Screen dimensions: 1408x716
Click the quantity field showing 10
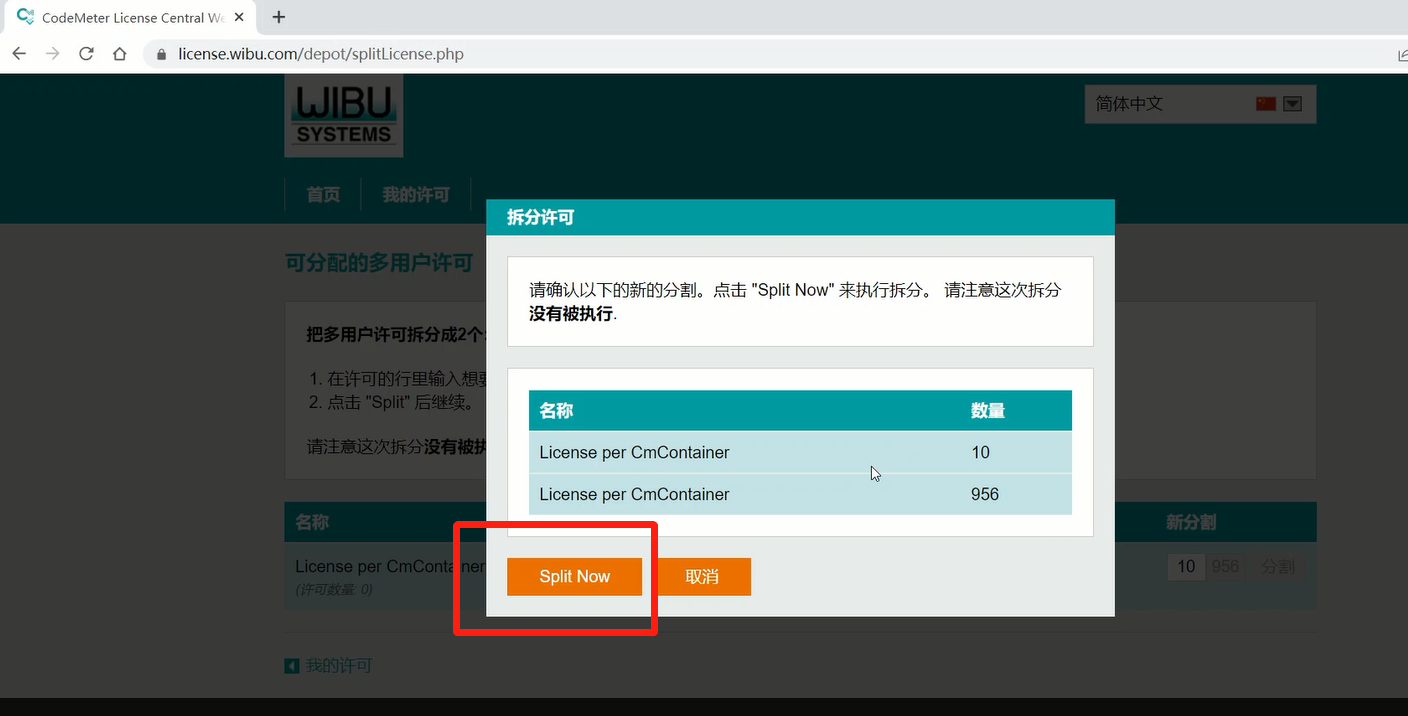[1186, 567]
